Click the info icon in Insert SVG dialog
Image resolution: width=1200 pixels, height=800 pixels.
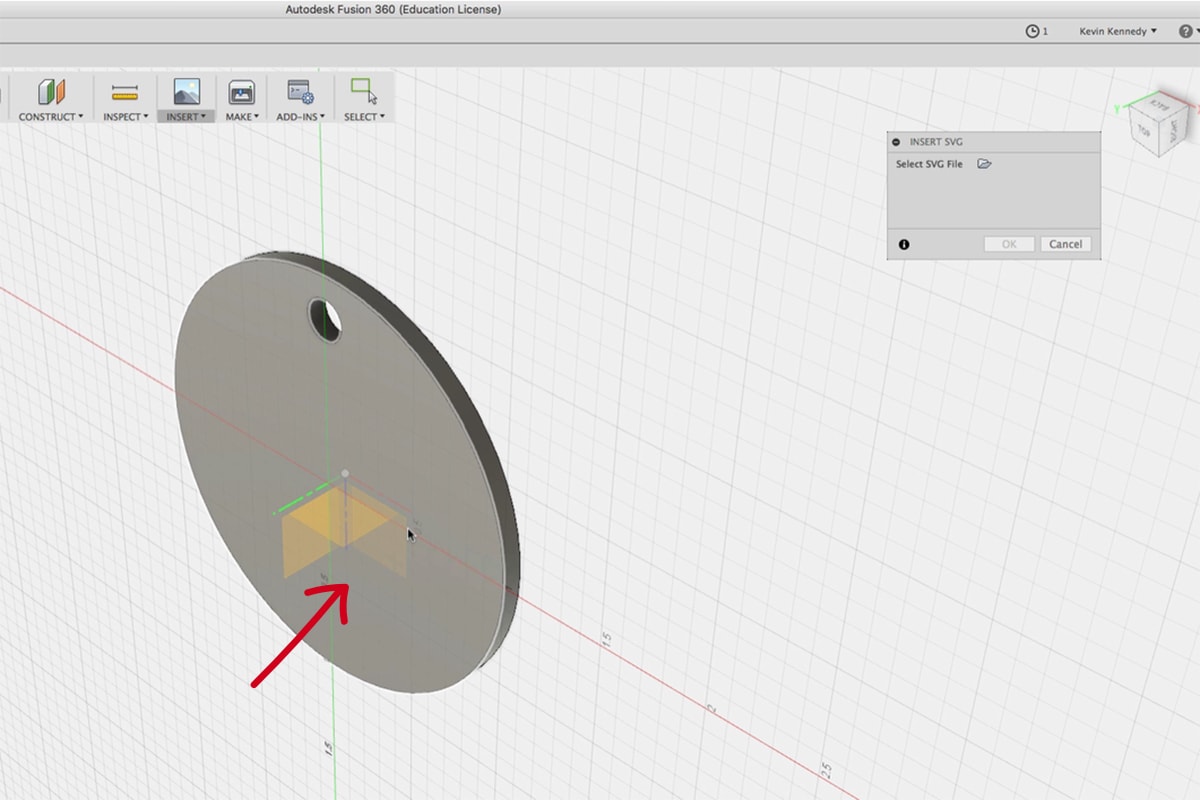point(904,244)
